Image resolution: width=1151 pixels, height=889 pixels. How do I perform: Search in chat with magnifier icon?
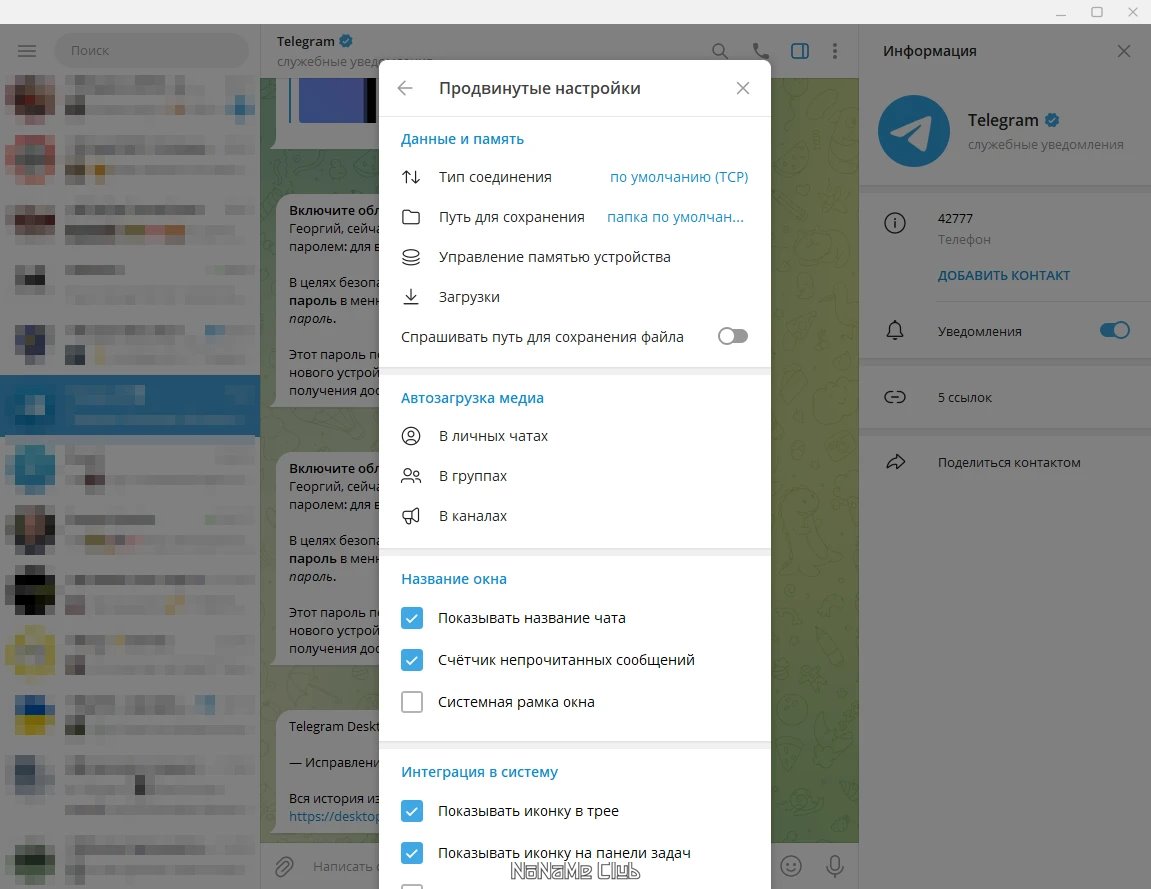[x=720, y=51]
